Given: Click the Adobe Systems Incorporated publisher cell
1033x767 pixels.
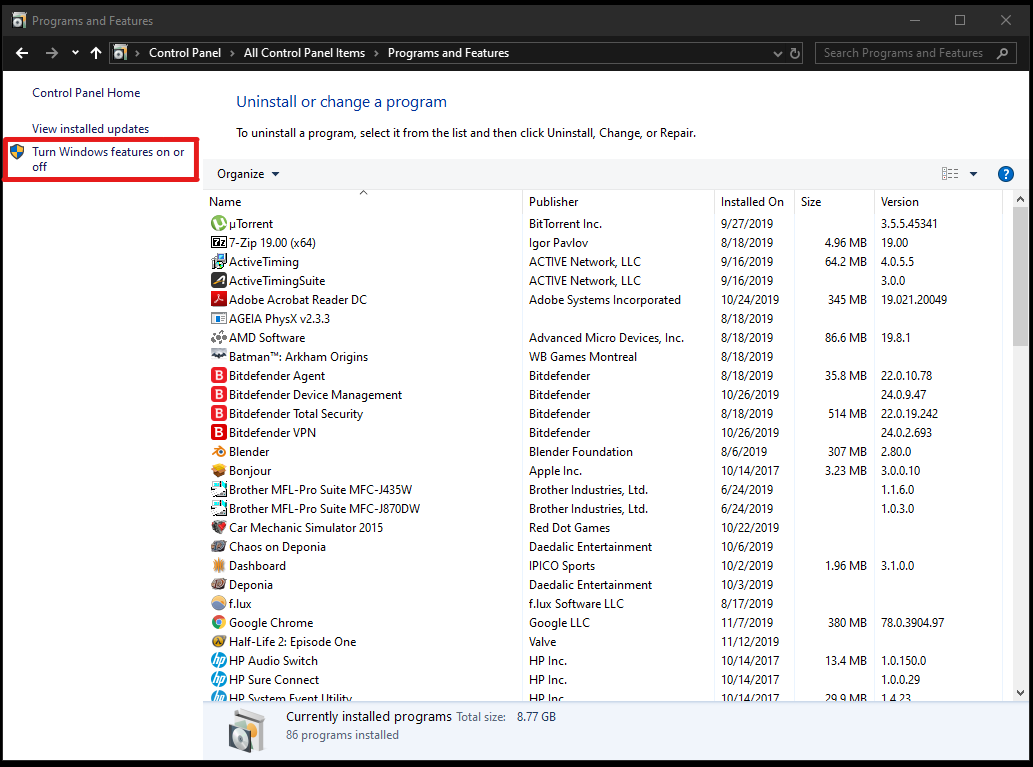Looking at the screenshot, I should point(605,300).
